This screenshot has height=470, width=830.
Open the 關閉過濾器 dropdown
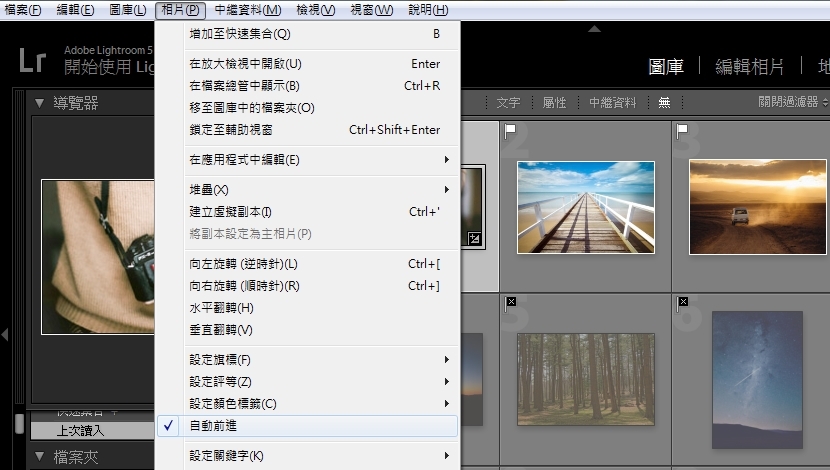(792, 102)
